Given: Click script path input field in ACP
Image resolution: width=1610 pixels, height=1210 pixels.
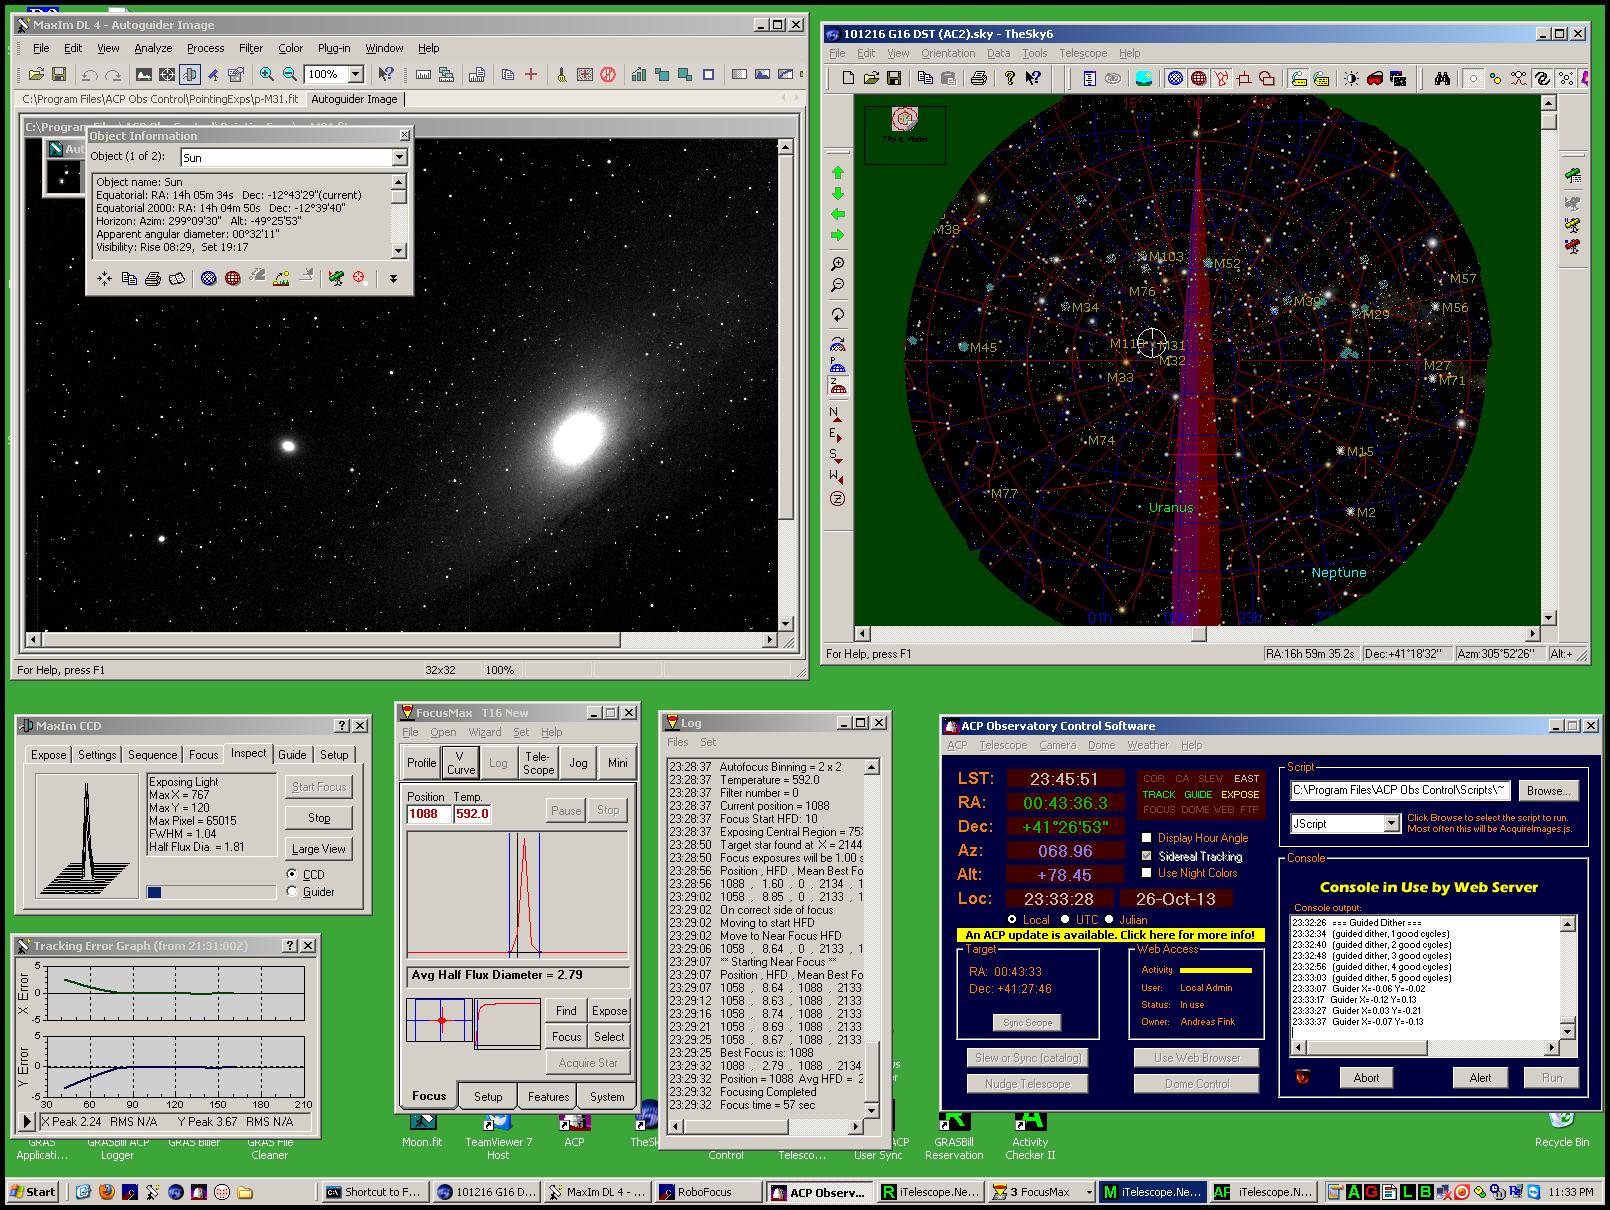Looking at the screenshot, I should point(1400,790).
